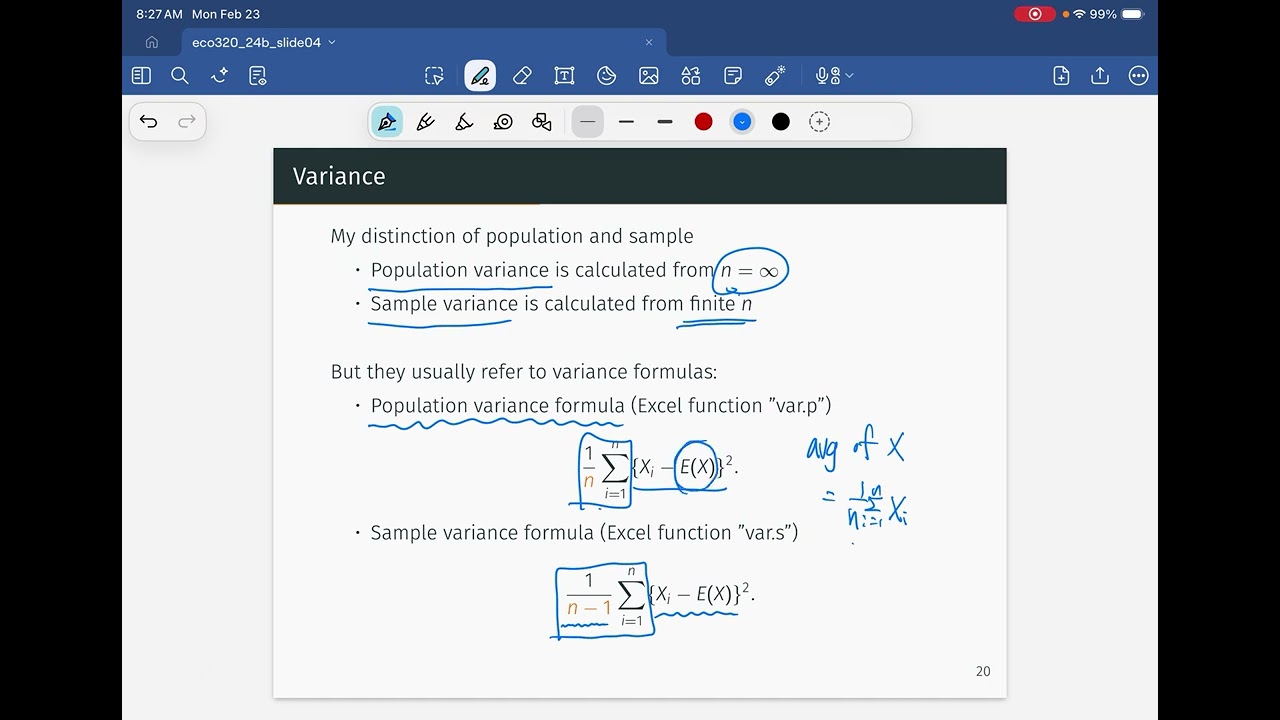Select the Lasso selection tool
1280x720 pixels.
tap(434, 76)
